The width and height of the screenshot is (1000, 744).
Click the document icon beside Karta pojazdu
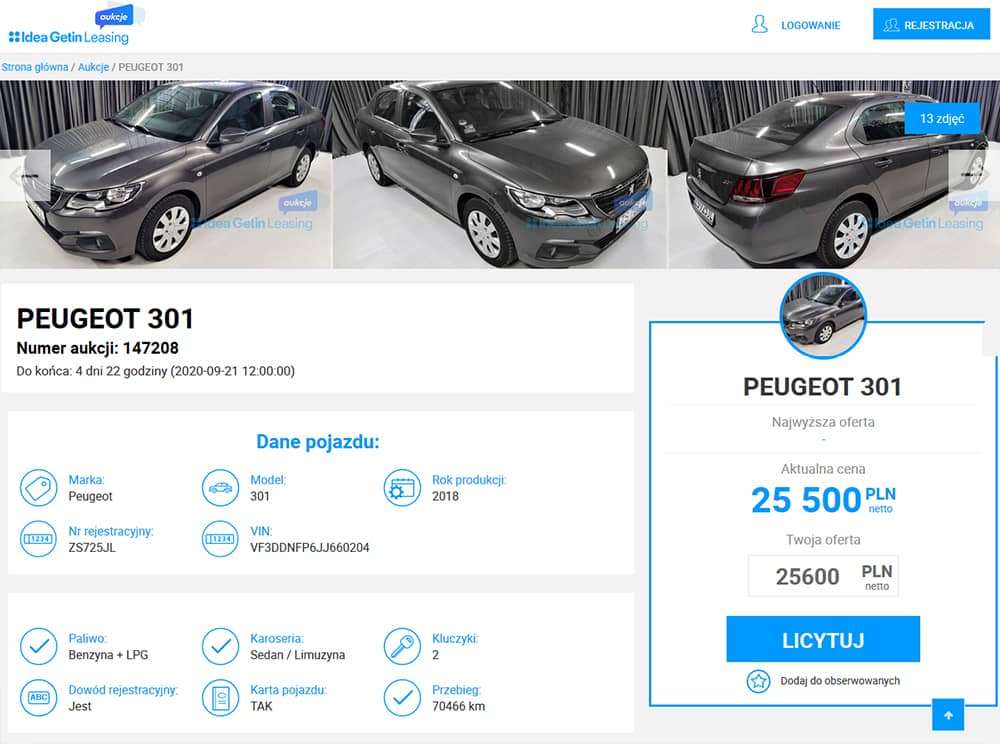pyautogui.click(x=221, y=697)
